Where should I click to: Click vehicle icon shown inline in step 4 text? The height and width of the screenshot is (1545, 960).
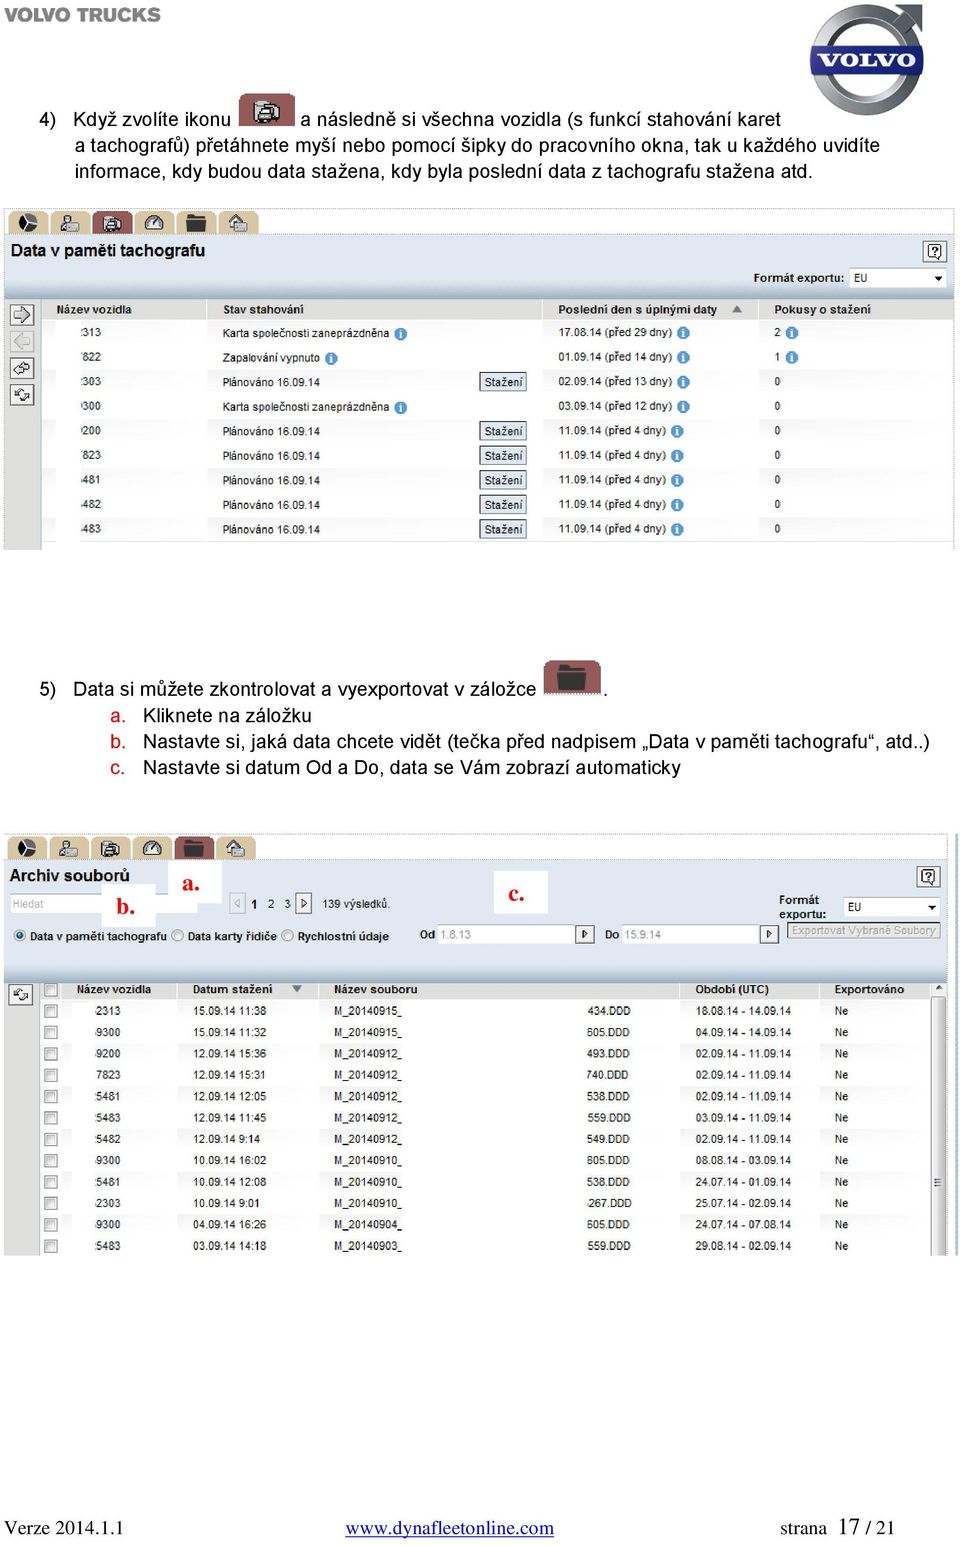(x=266, y=111)
